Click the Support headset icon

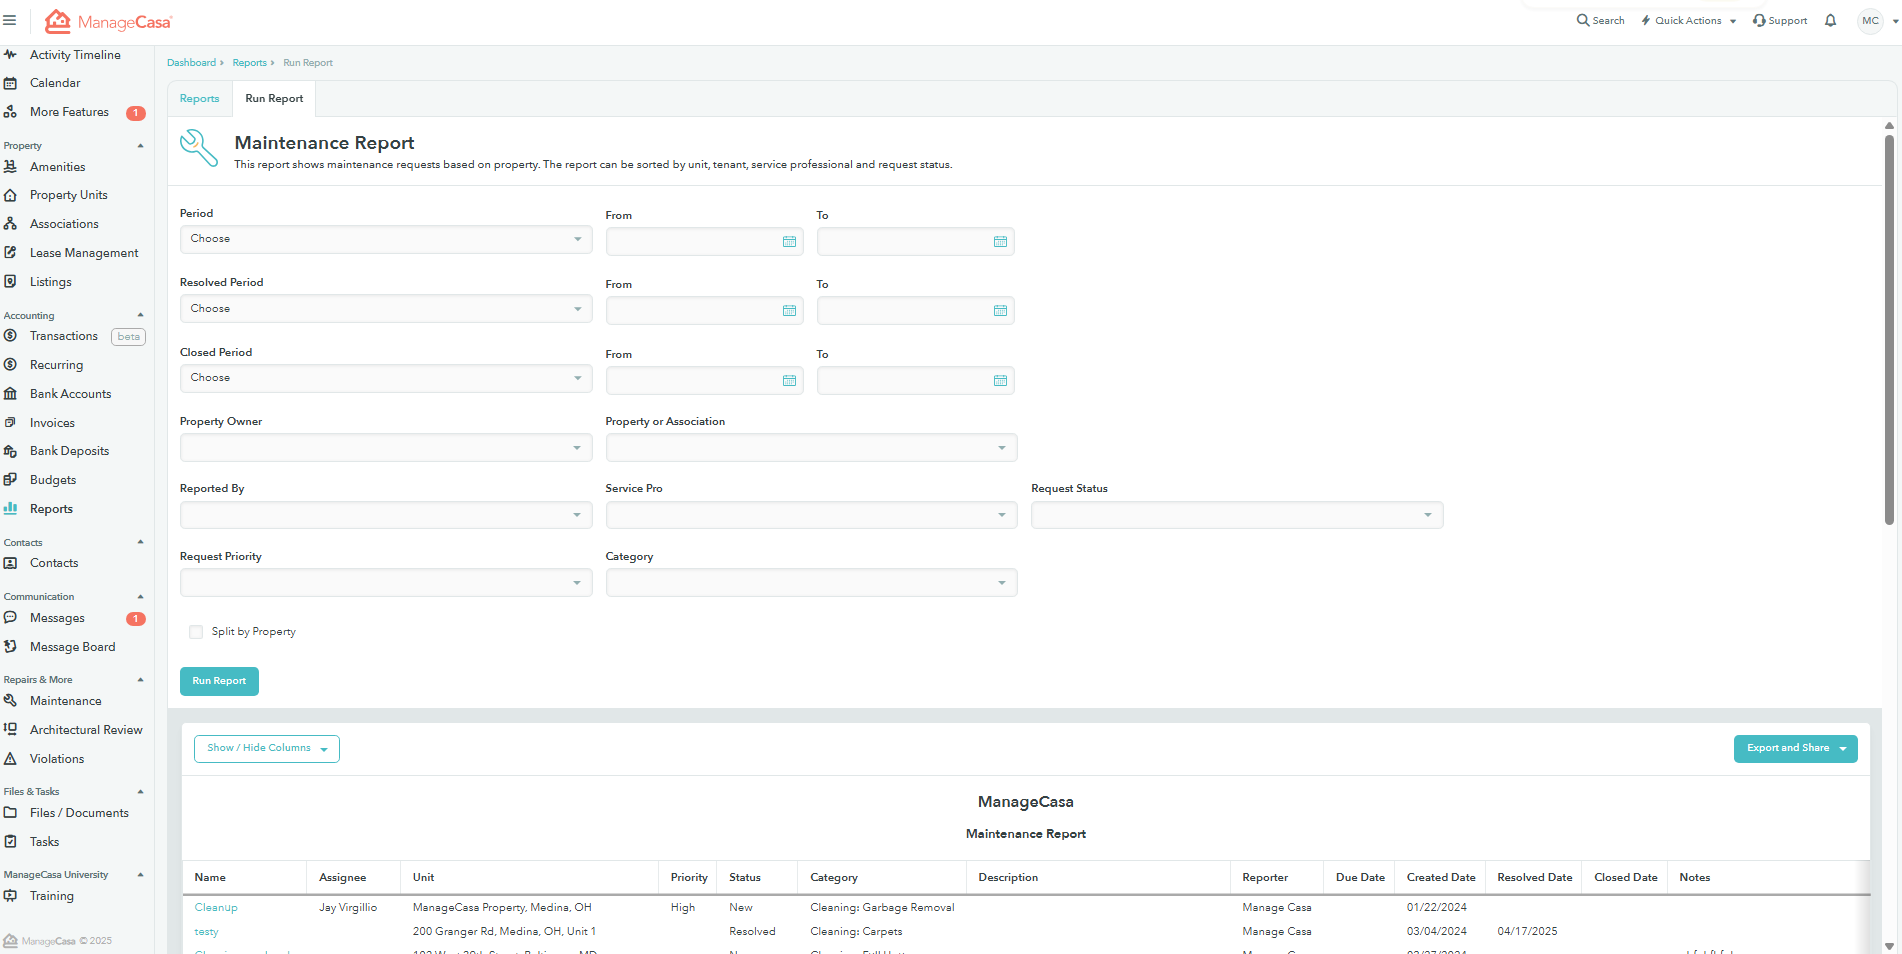pos(1759,20)
